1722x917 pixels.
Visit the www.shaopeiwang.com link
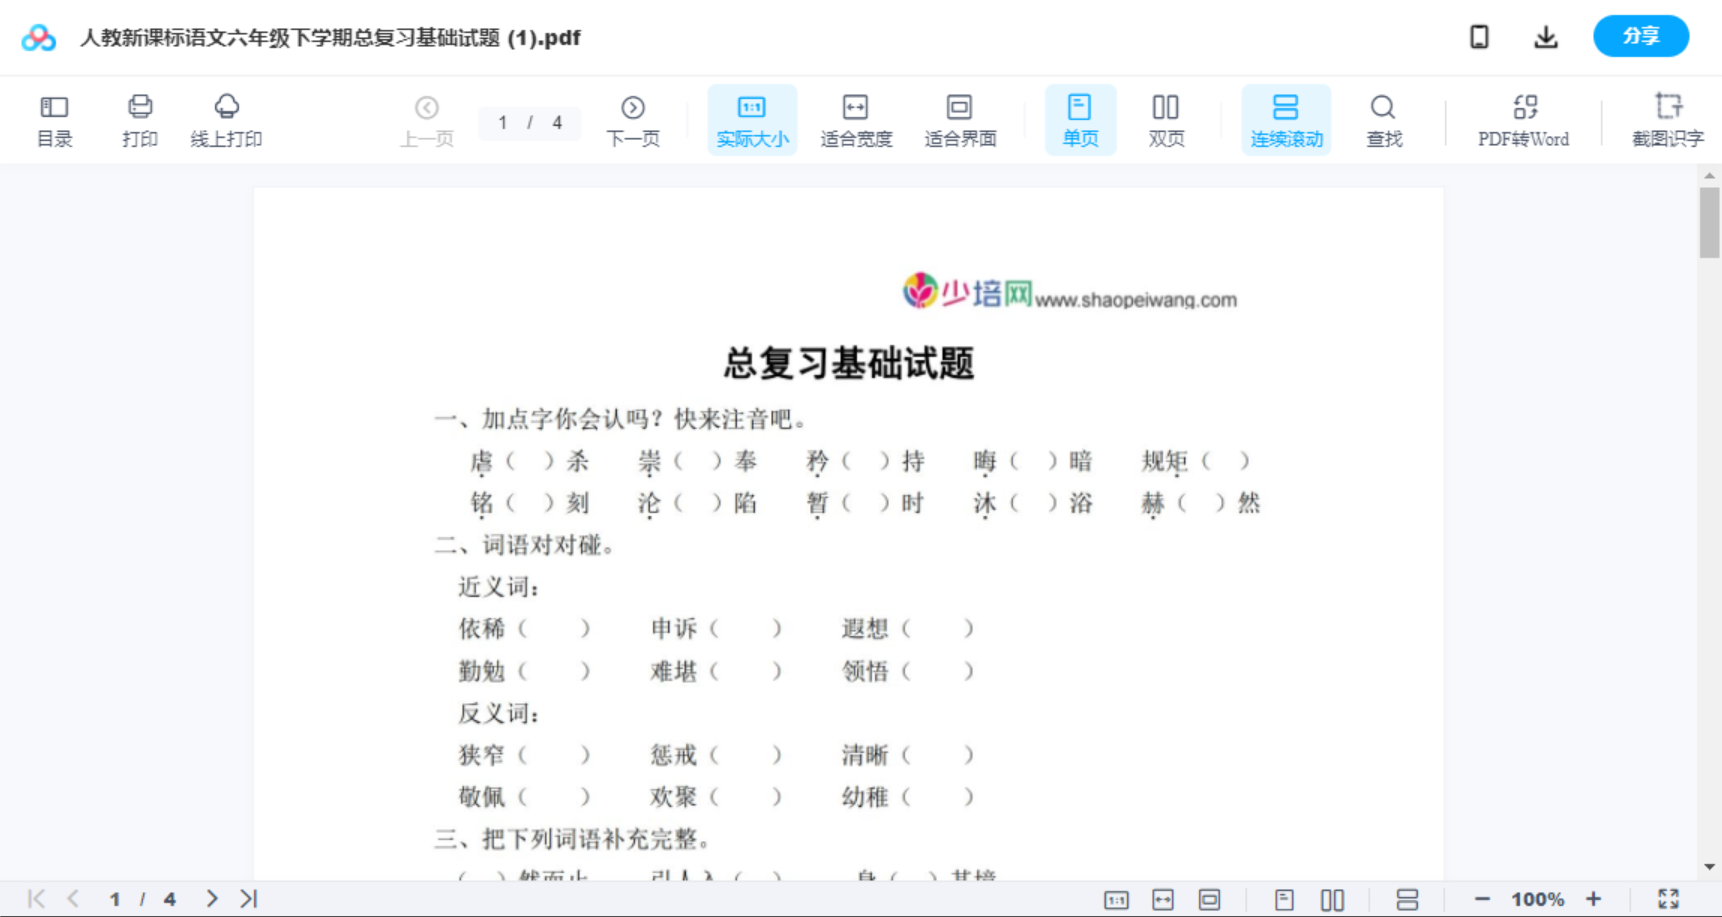pos(1137,298)
